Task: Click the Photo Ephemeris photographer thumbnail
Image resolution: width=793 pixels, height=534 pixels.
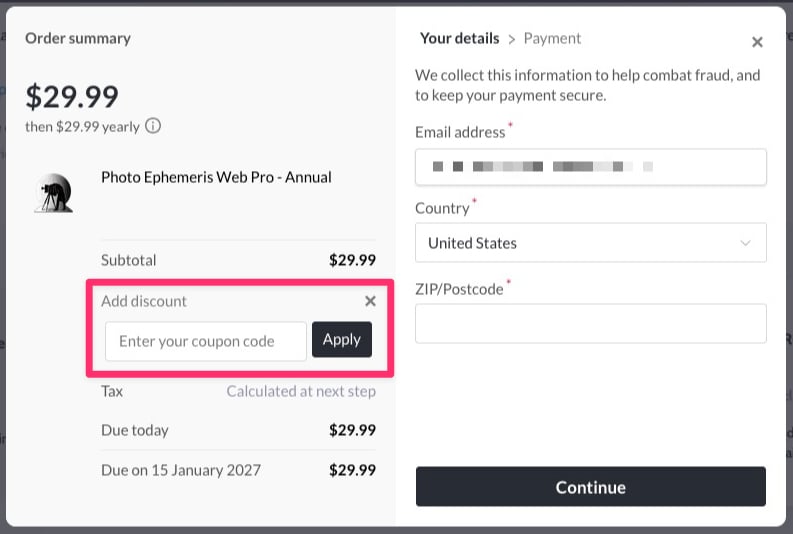Action: pos(53,192)
